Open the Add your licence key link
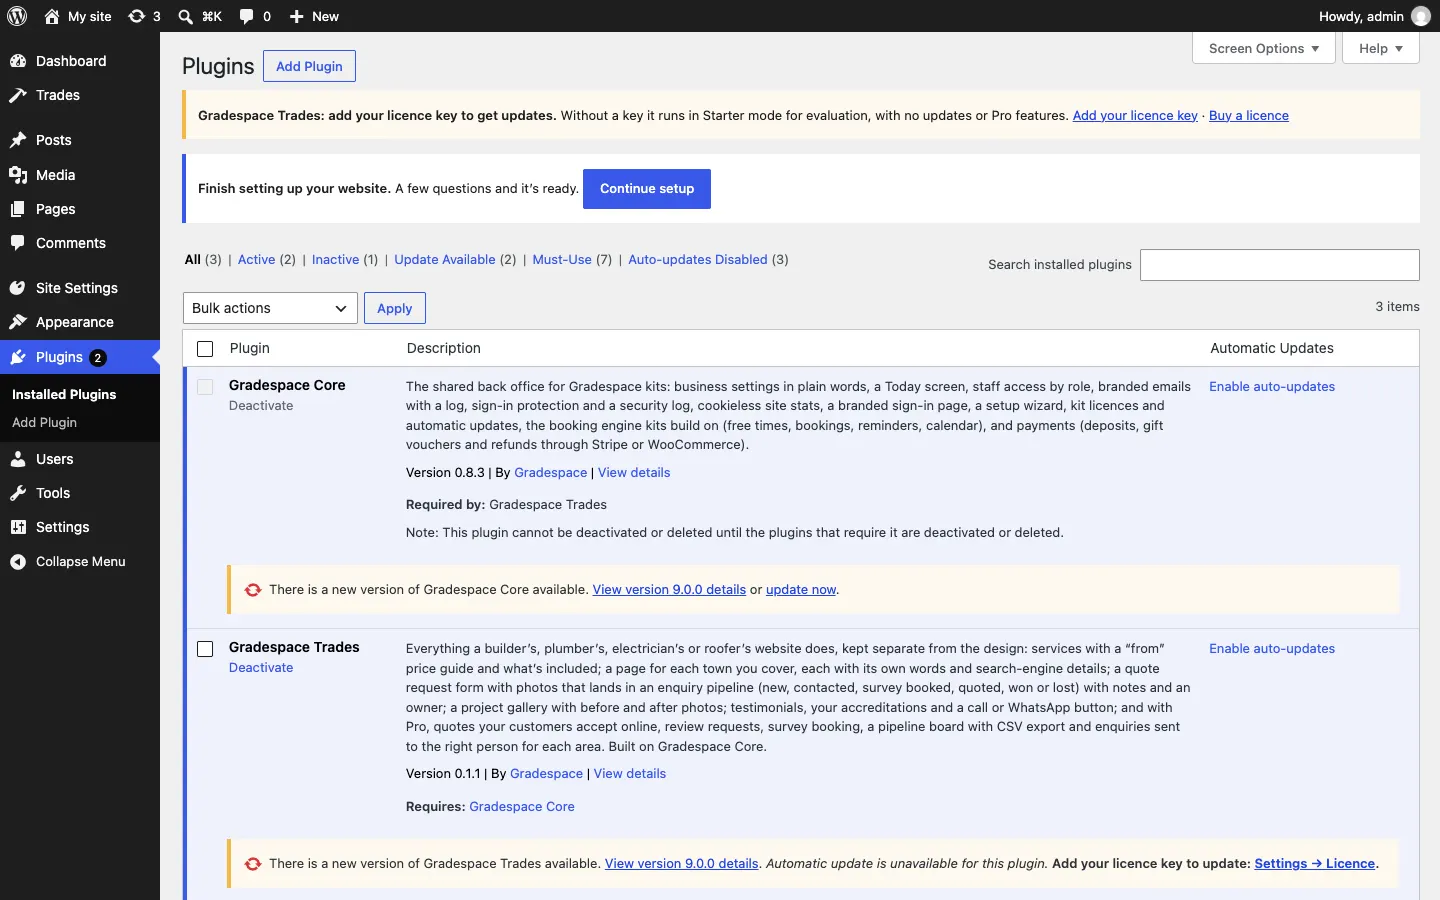The width and height of the screenshot is (1440, 900). point(1135,116)
